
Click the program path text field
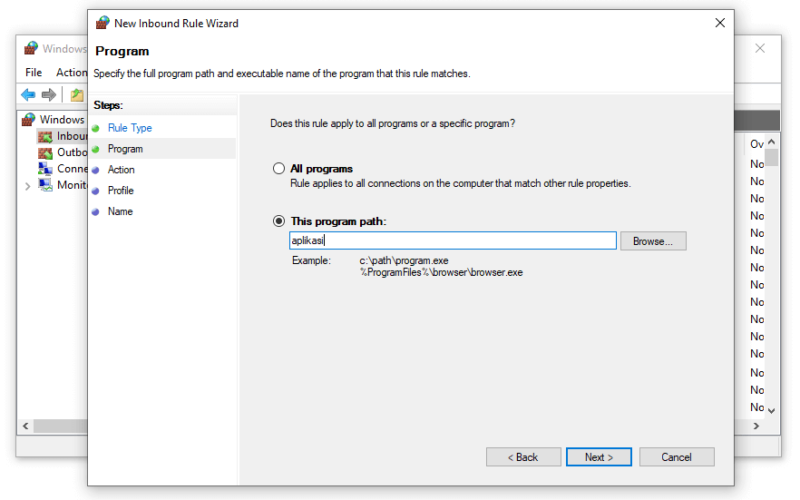[453, 240]
